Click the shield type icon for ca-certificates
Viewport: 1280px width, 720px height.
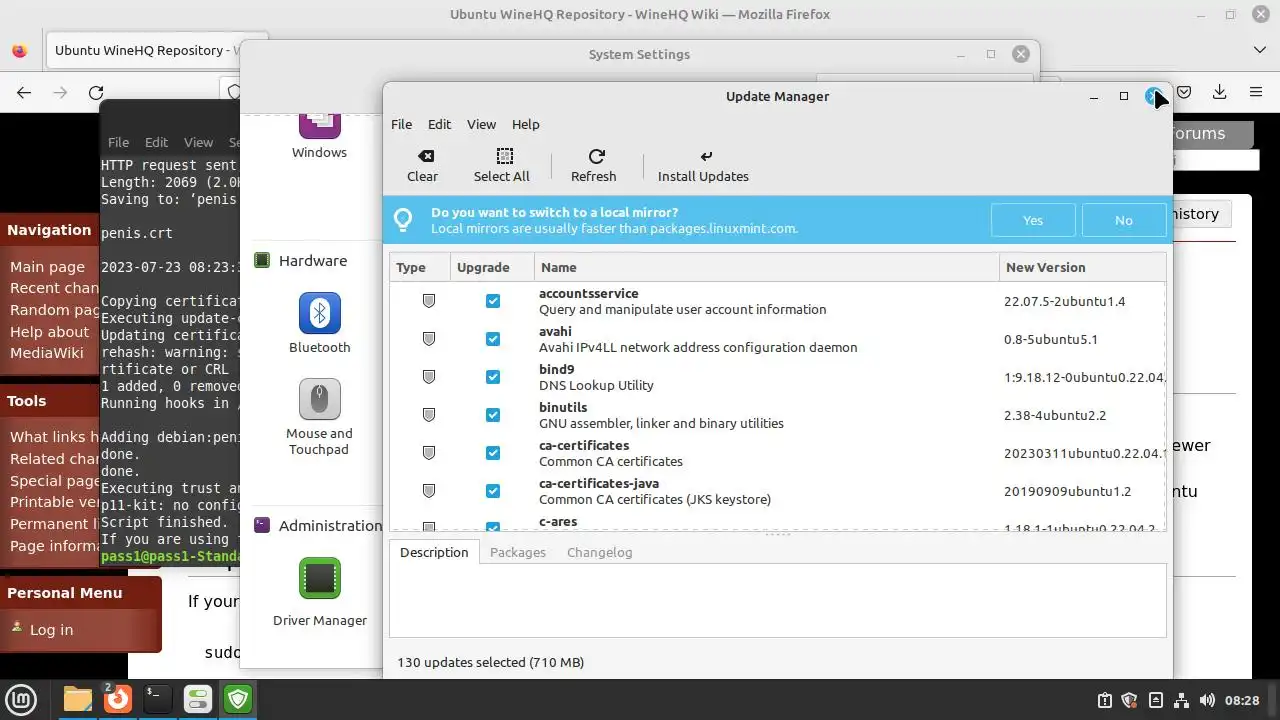tap(429, 453)
